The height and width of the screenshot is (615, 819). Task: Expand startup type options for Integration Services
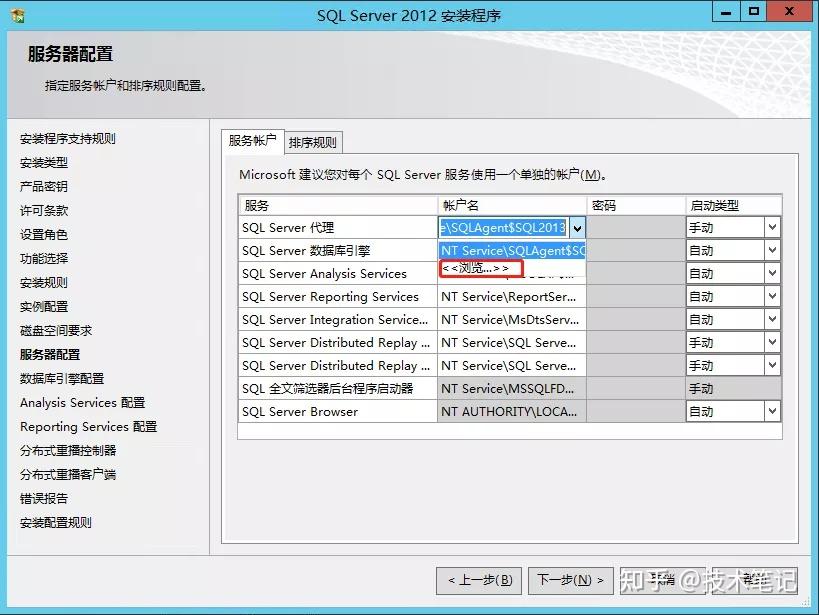(772, 319)
